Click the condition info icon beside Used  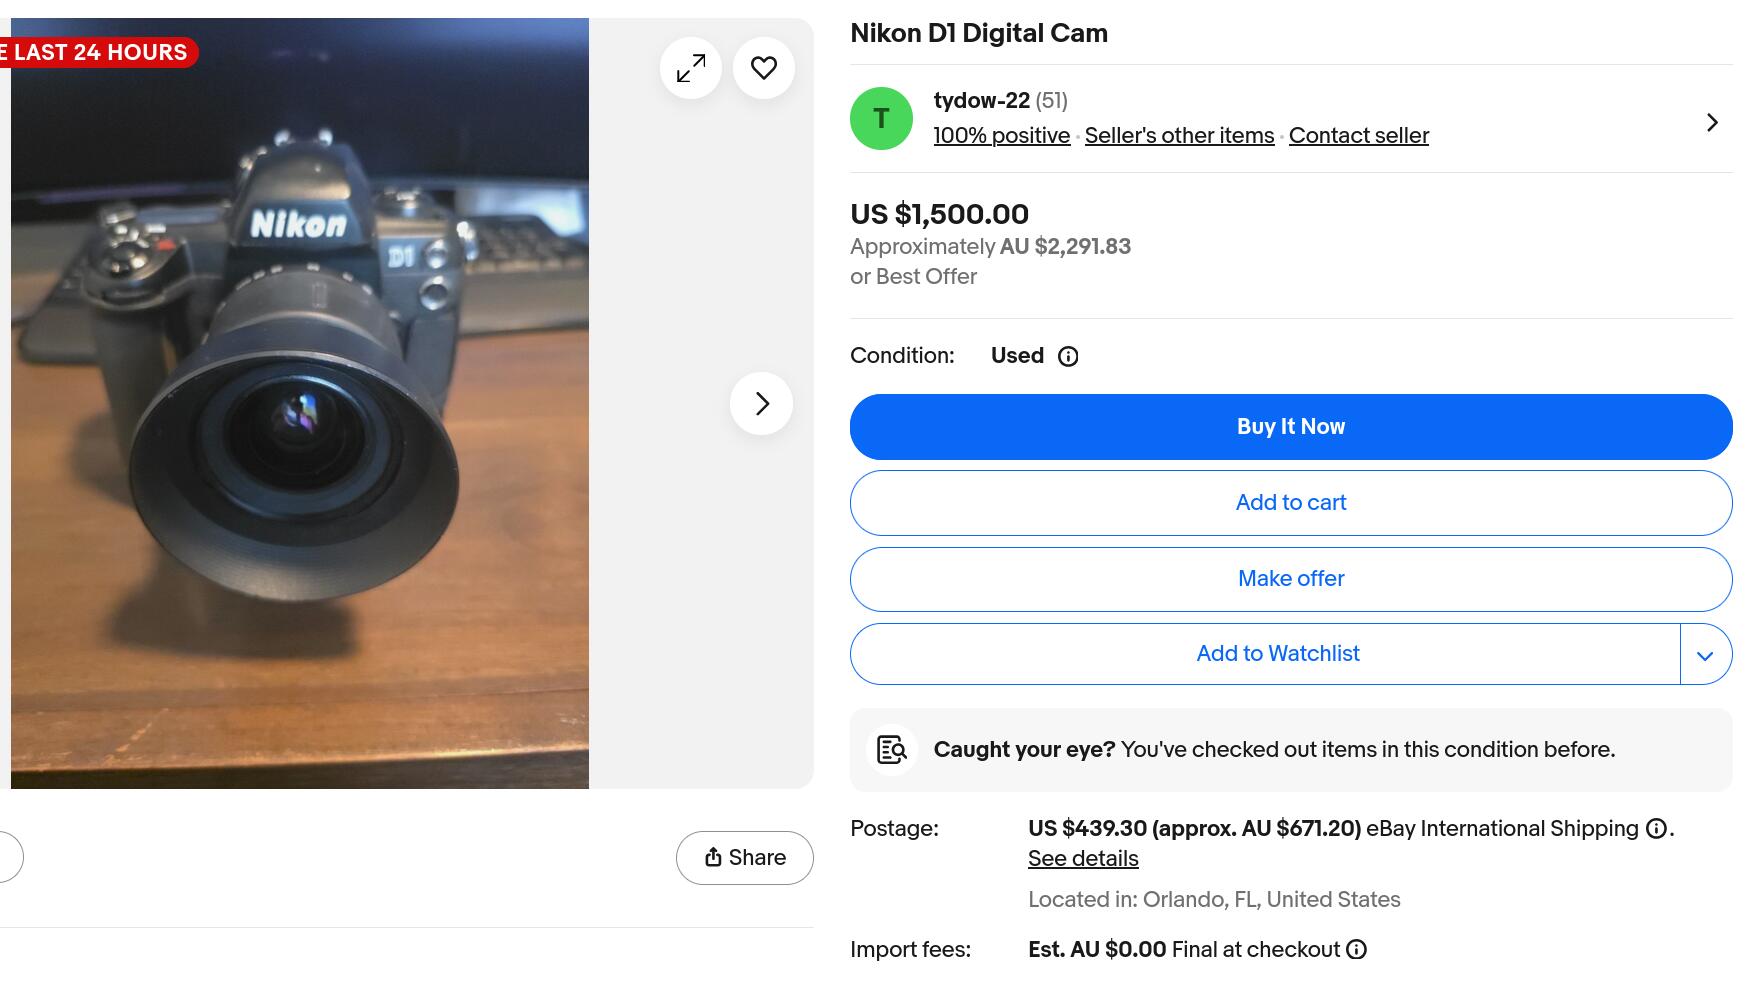pyautogui.click(x=1068, y=356)
